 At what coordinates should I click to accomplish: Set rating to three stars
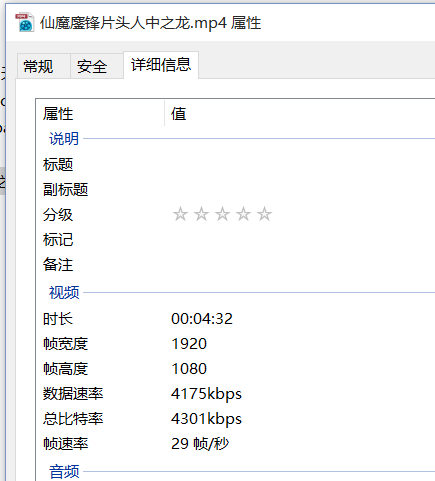(x=222, y=214)
